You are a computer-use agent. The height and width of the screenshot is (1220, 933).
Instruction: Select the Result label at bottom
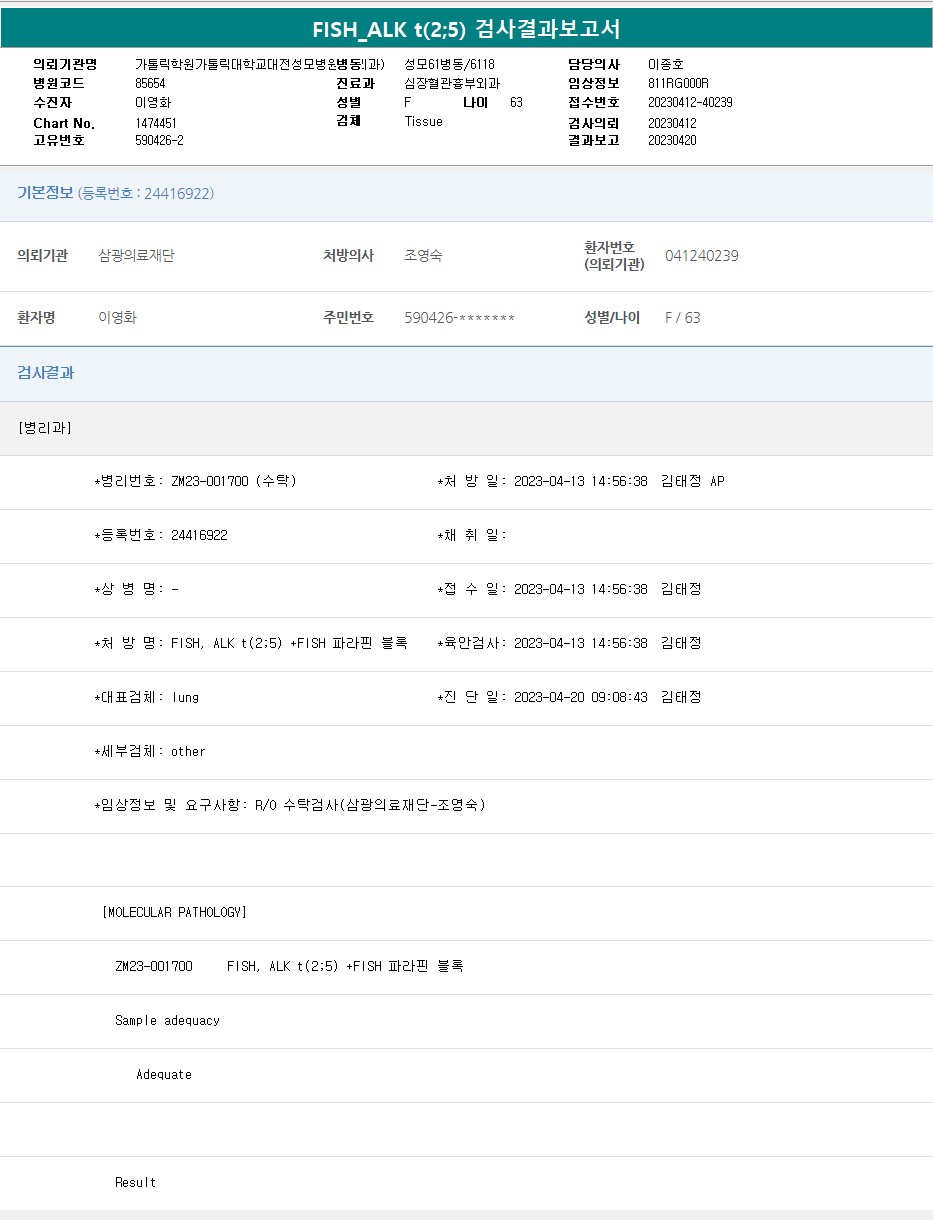(x=135, y=1182)
